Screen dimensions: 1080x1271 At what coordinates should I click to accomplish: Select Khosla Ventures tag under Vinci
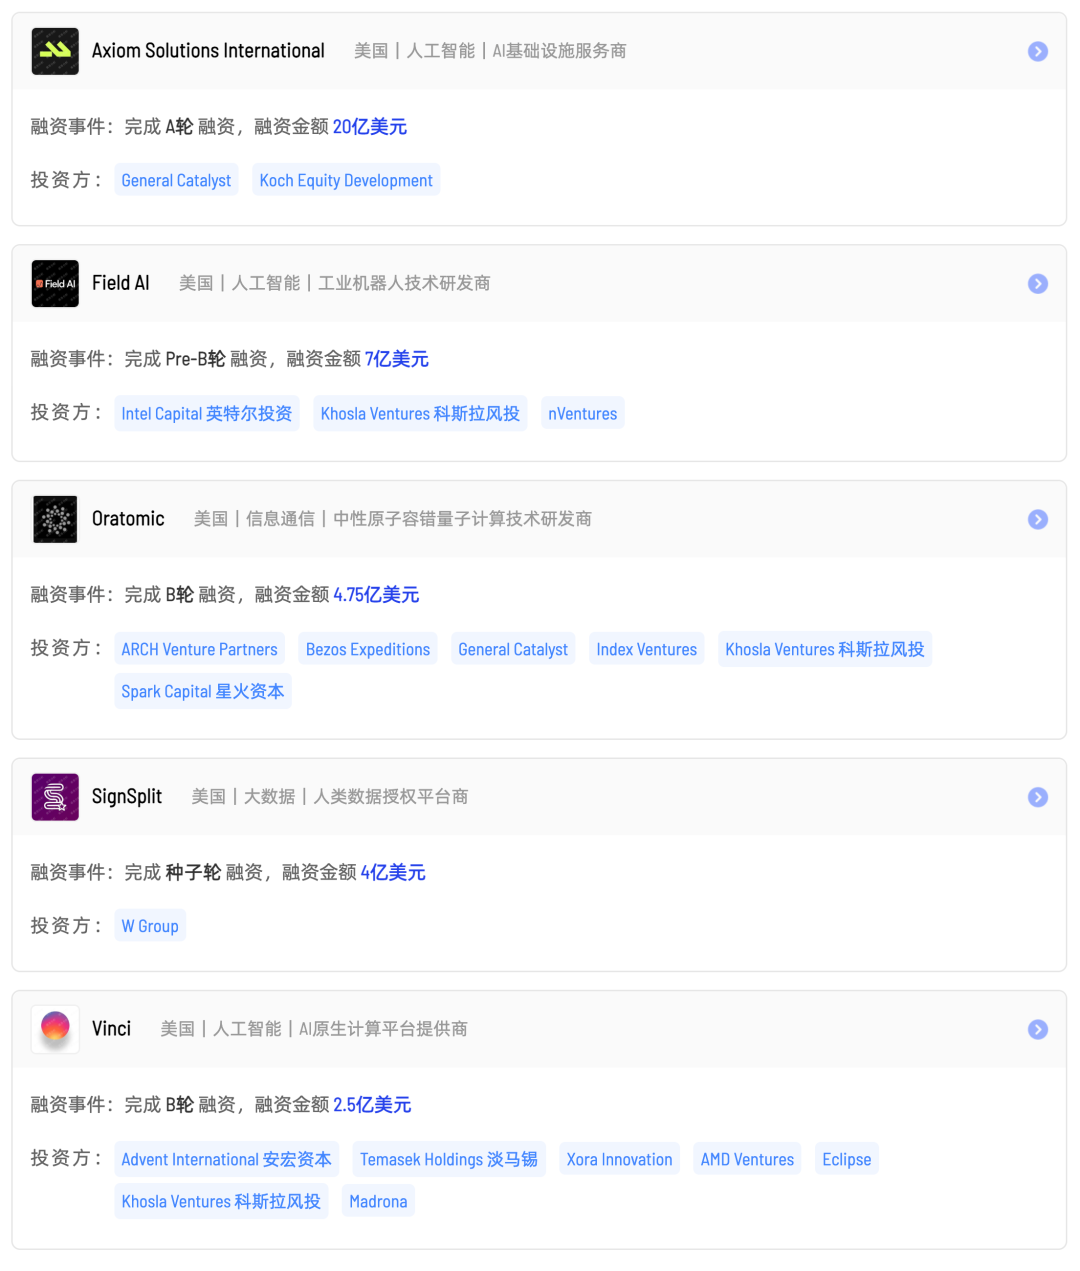pyautogui.click(x=221, y=1201)
